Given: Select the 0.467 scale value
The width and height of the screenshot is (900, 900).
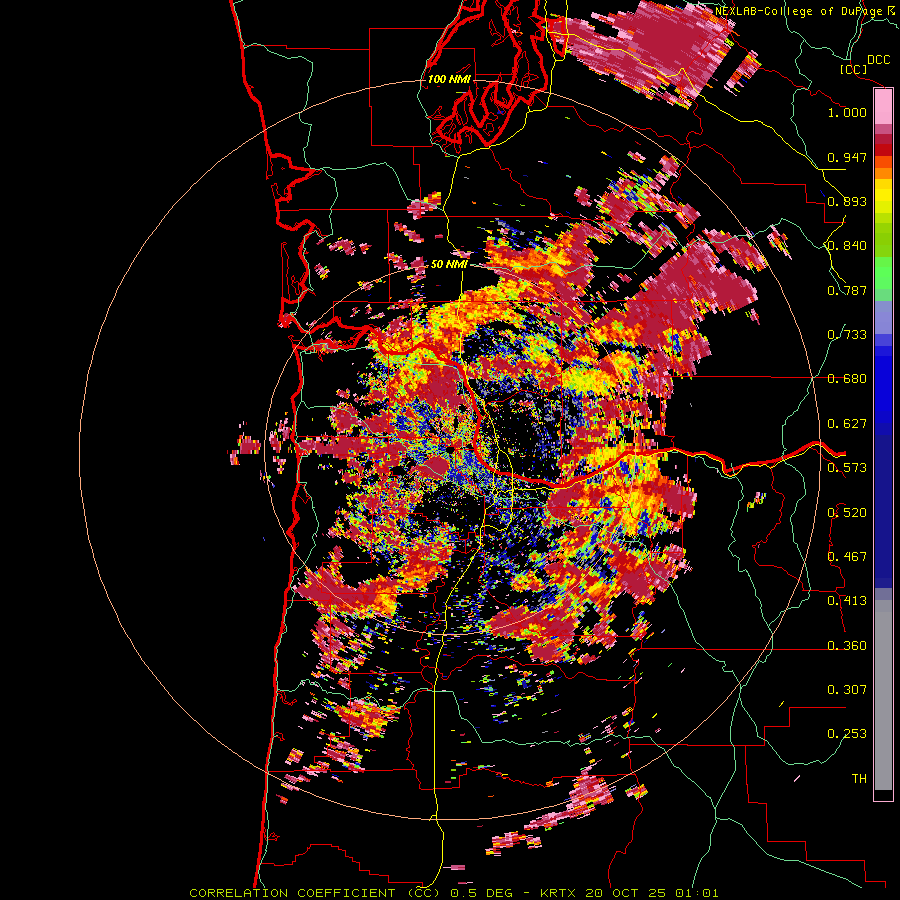Looking at the screenshot, I should [x=847, y=557].
